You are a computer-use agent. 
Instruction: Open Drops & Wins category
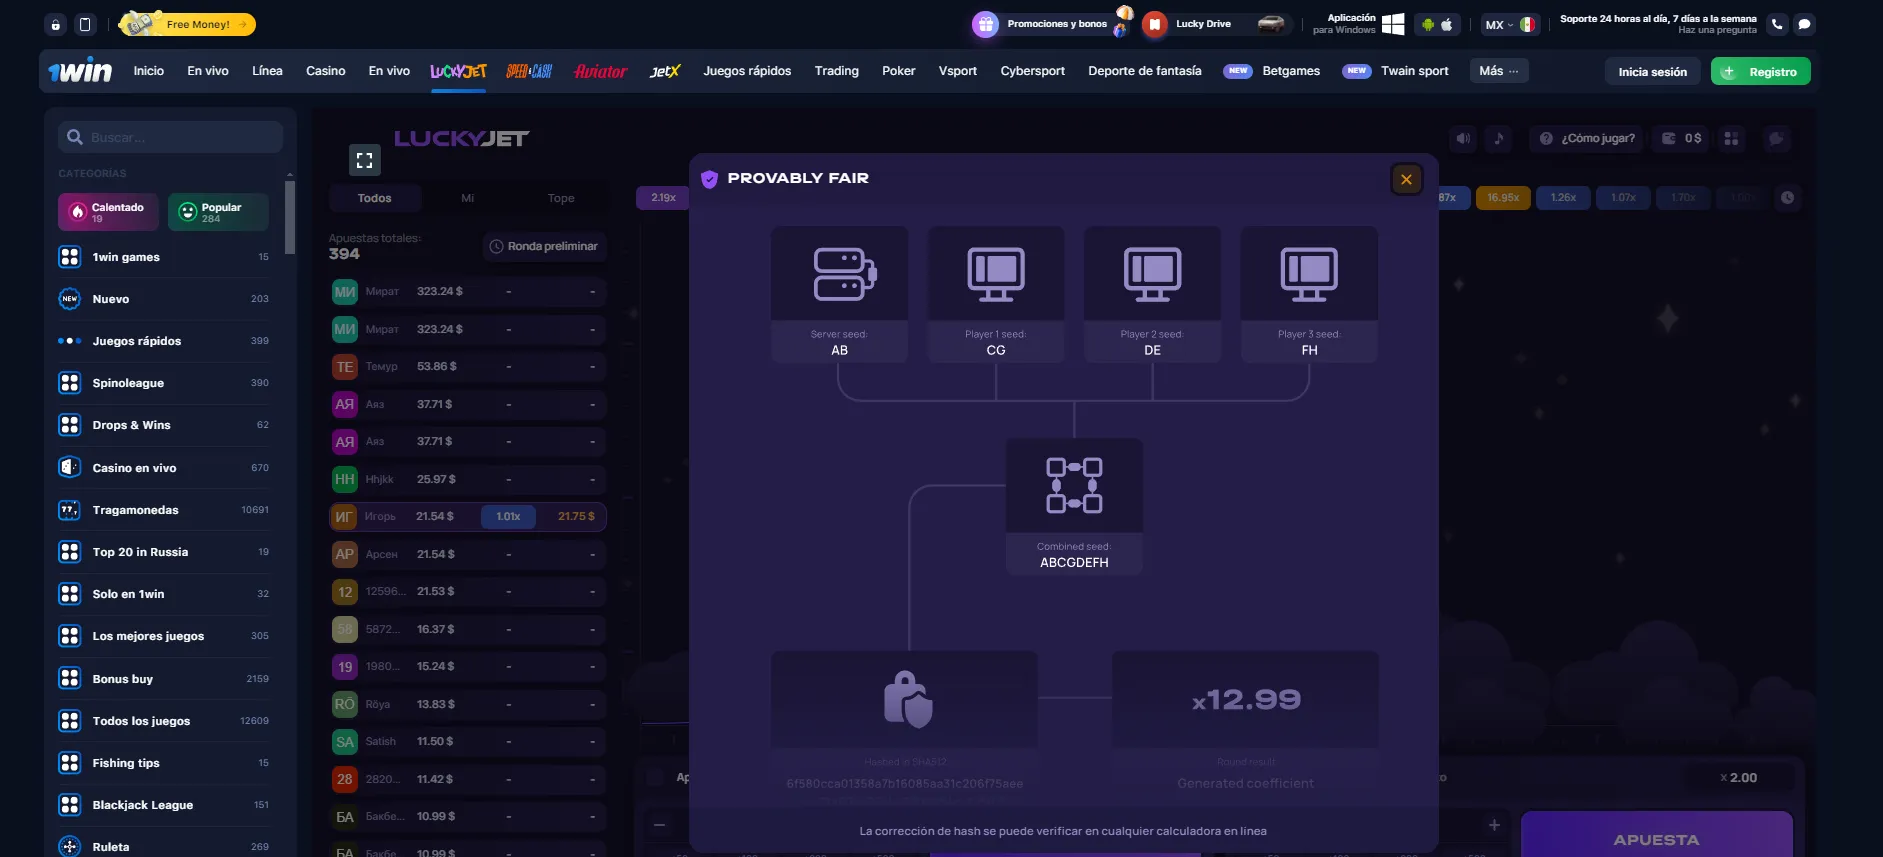coord(165,425)
